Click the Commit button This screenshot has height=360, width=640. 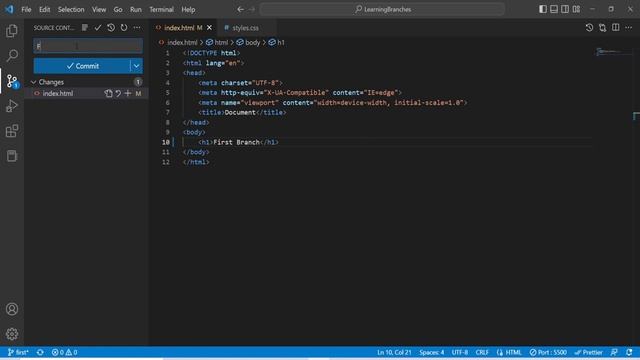click(x=82, y=66)
